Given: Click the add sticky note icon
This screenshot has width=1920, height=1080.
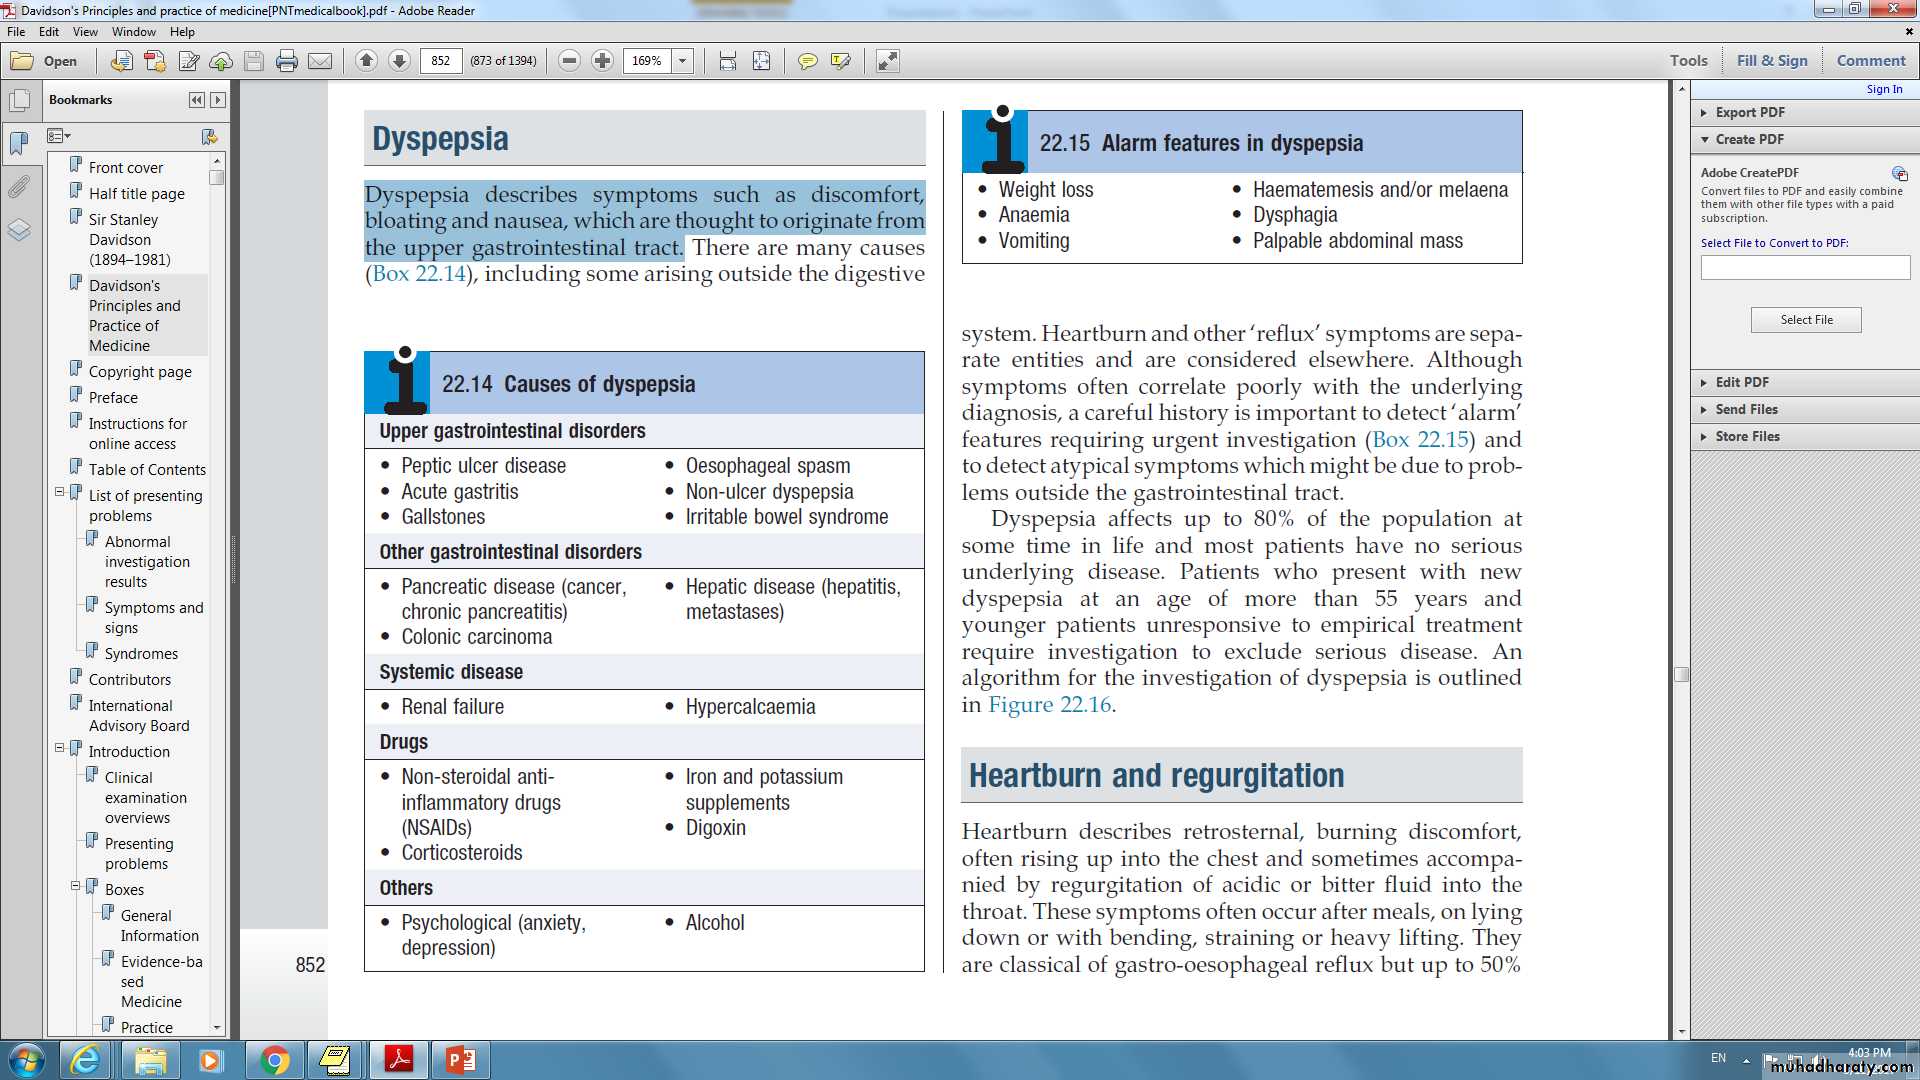Looking at the screenshot, I should (807, 61).
